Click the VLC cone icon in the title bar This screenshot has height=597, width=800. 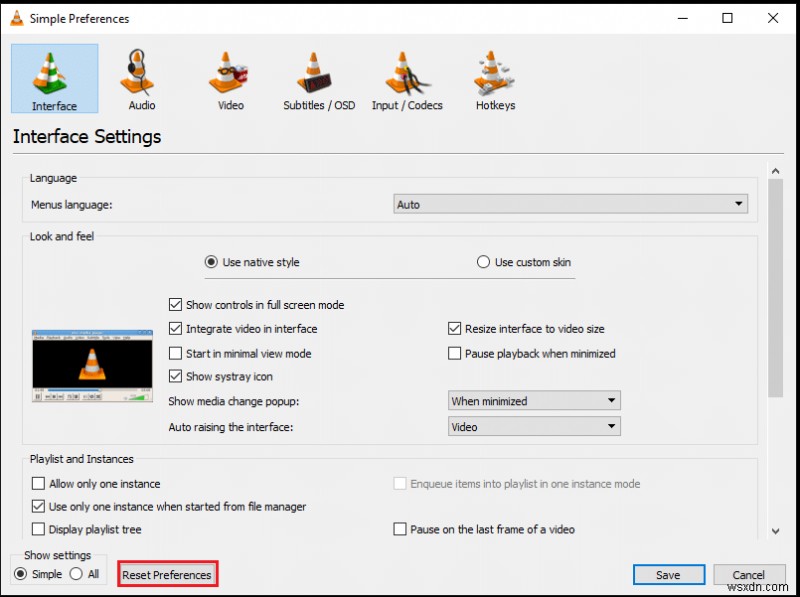click(17, 18)
